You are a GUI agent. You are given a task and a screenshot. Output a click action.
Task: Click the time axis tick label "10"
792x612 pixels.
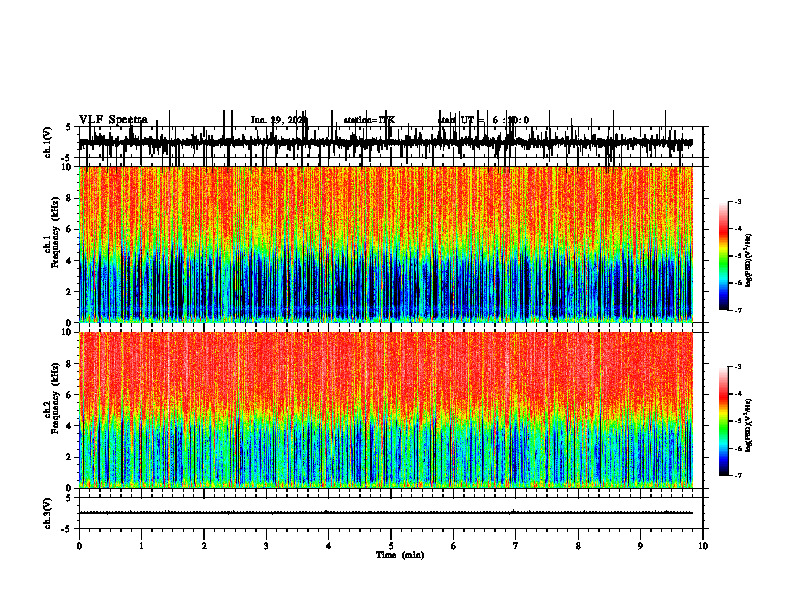point(703,546)
